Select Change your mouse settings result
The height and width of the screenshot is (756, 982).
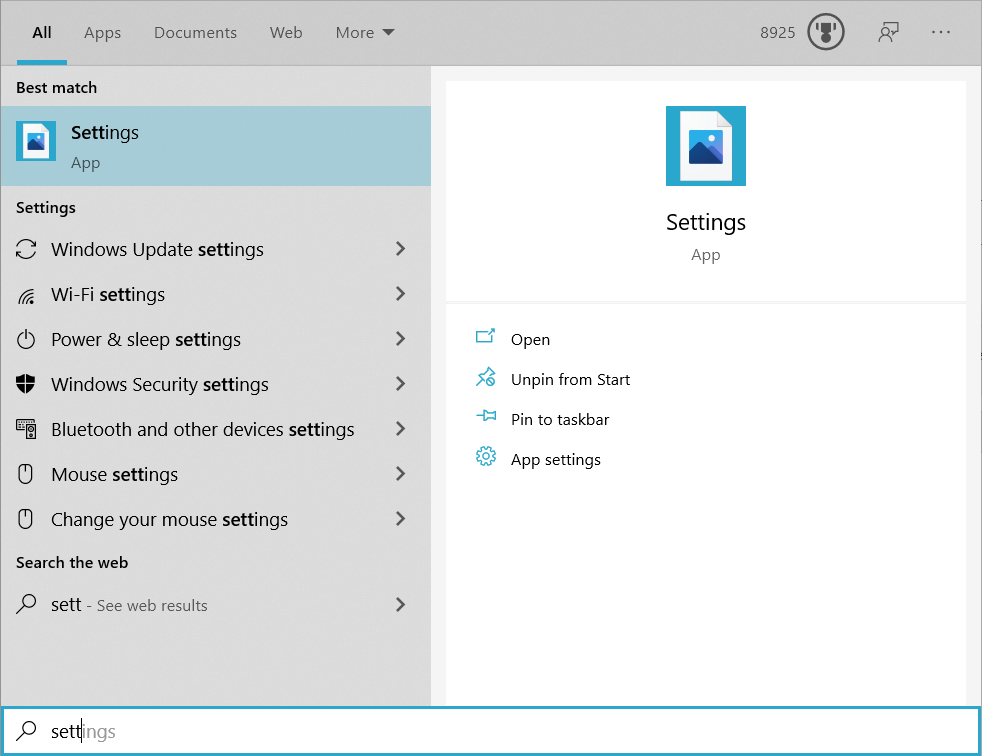216,520
